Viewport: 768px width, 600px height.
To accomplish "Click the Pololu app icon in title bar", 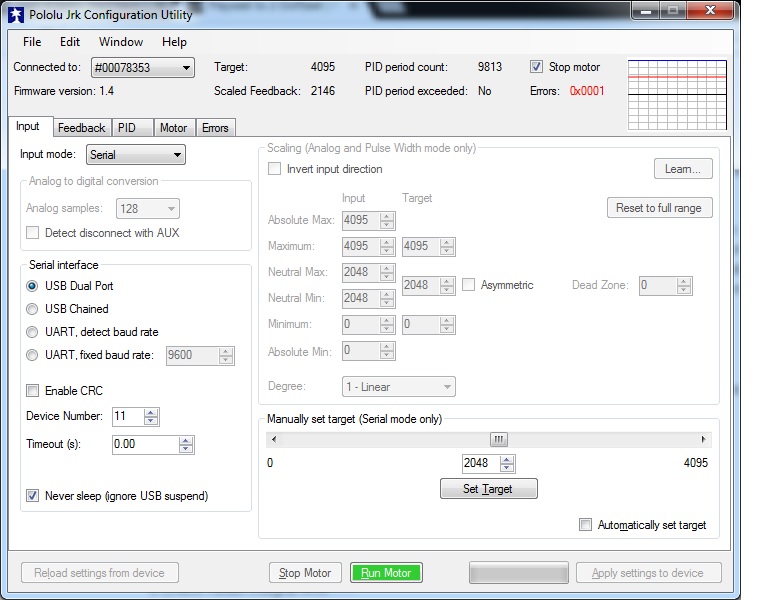I will (16, 14).
